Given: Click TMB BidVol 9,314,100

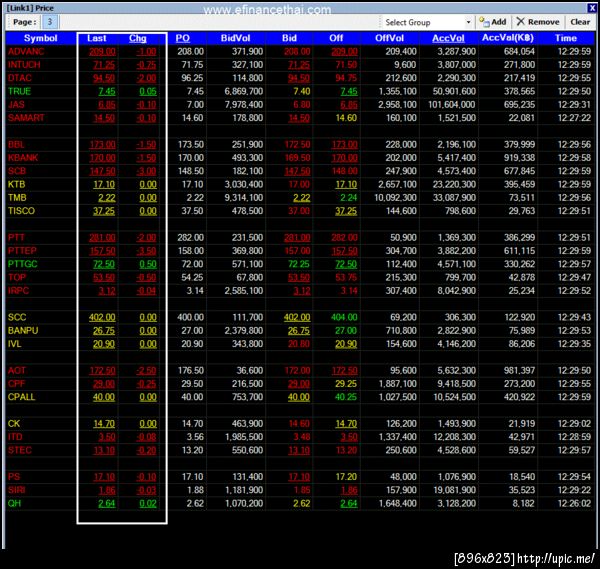Looking at the screenshot, I should (x=244, y=198).
